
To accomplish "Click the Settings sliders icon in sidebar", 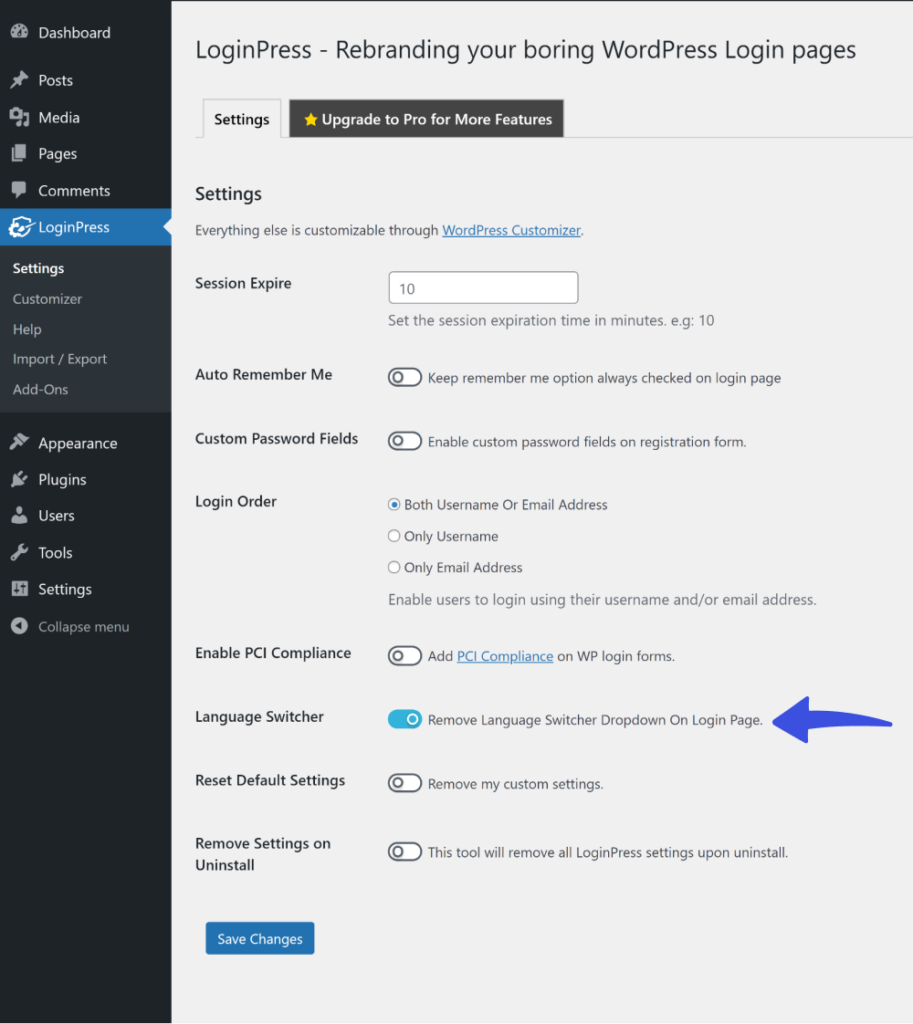I will (x=20, y=588).
